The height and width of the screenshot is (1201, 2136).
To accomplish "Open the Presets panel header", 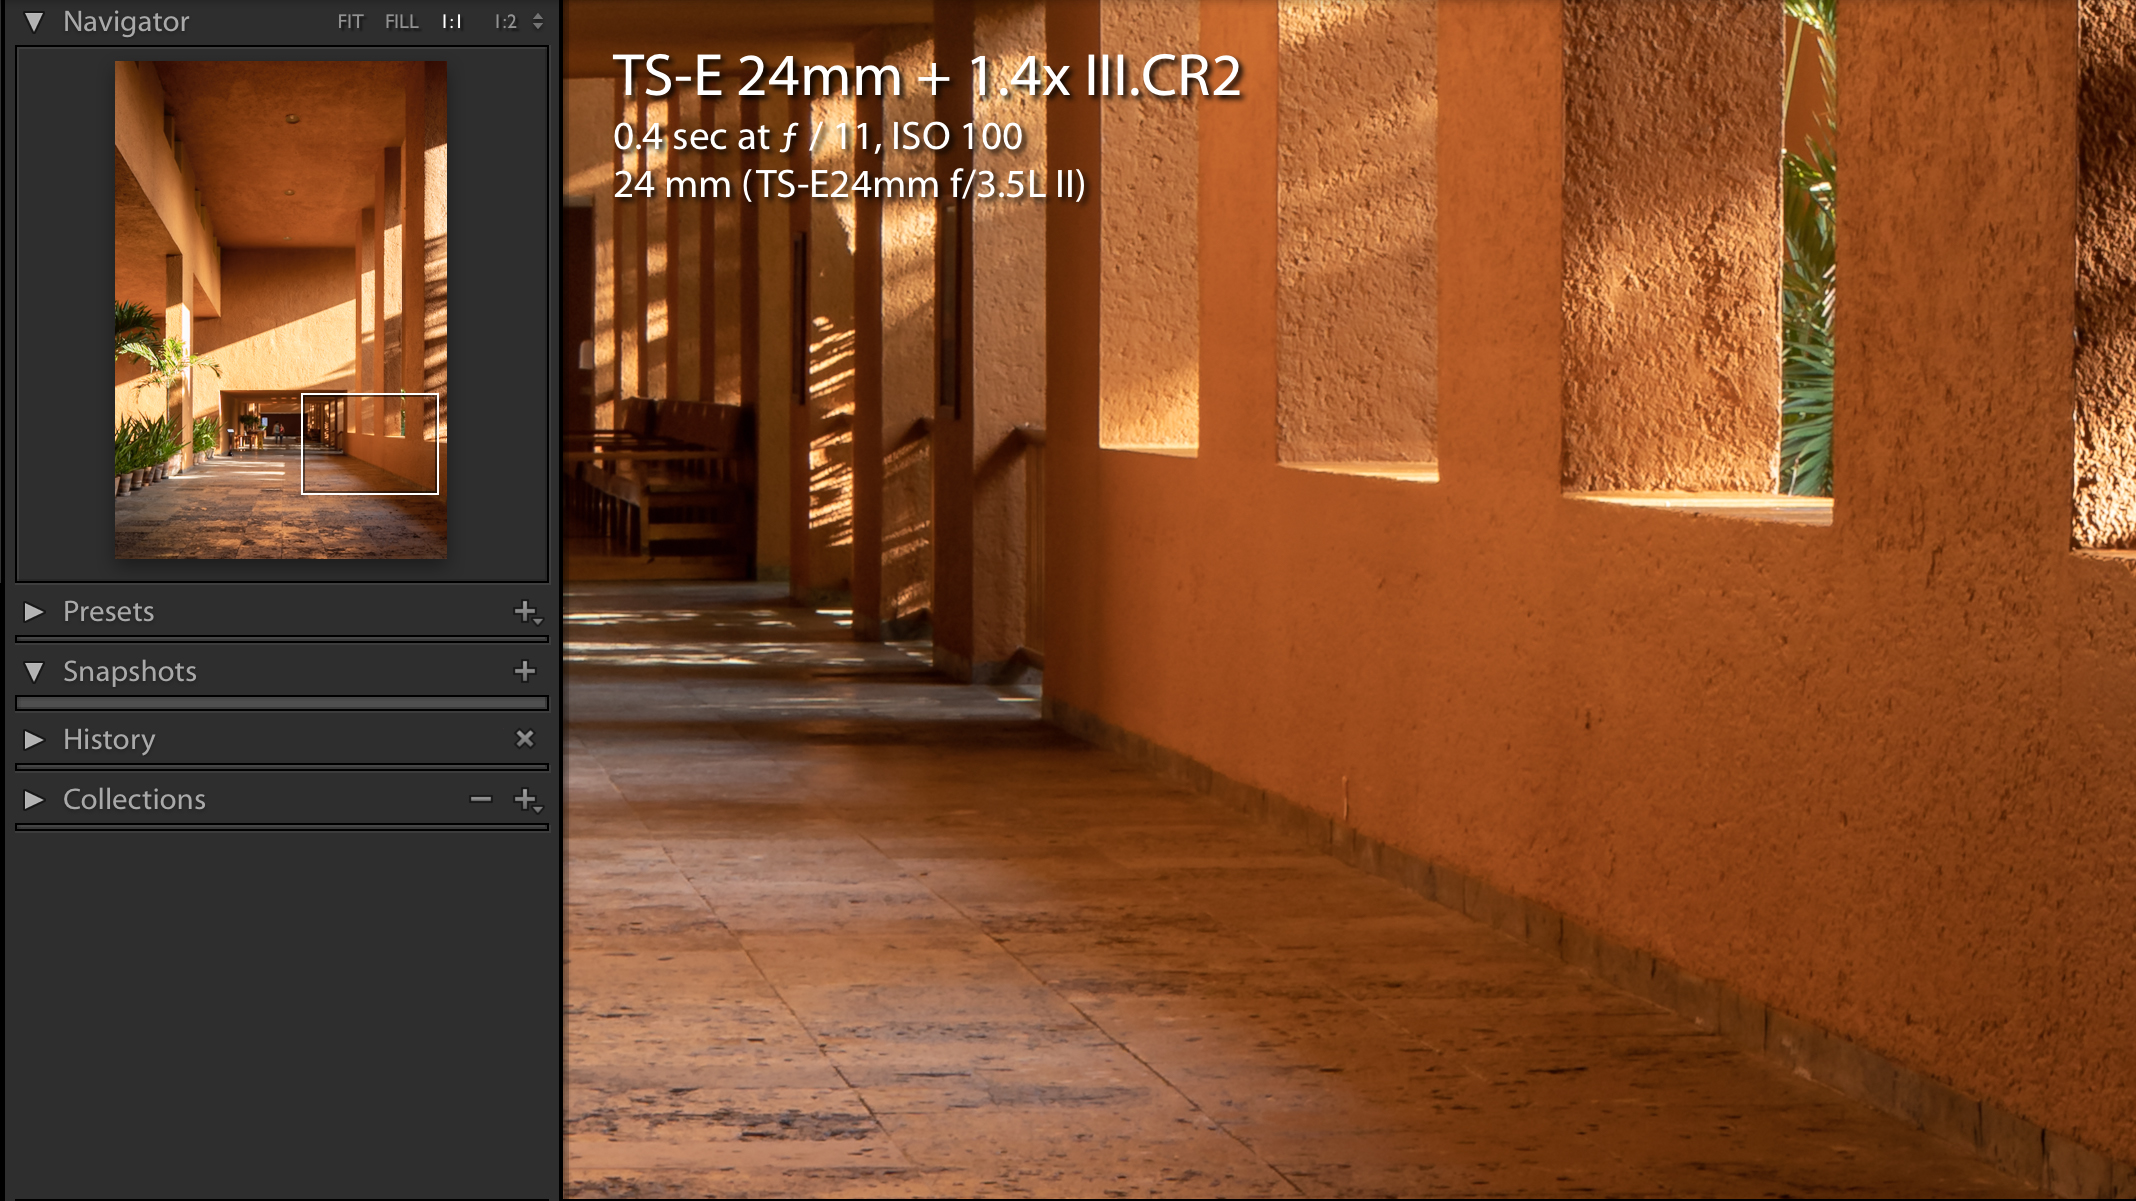I will [x=282, y=611].
